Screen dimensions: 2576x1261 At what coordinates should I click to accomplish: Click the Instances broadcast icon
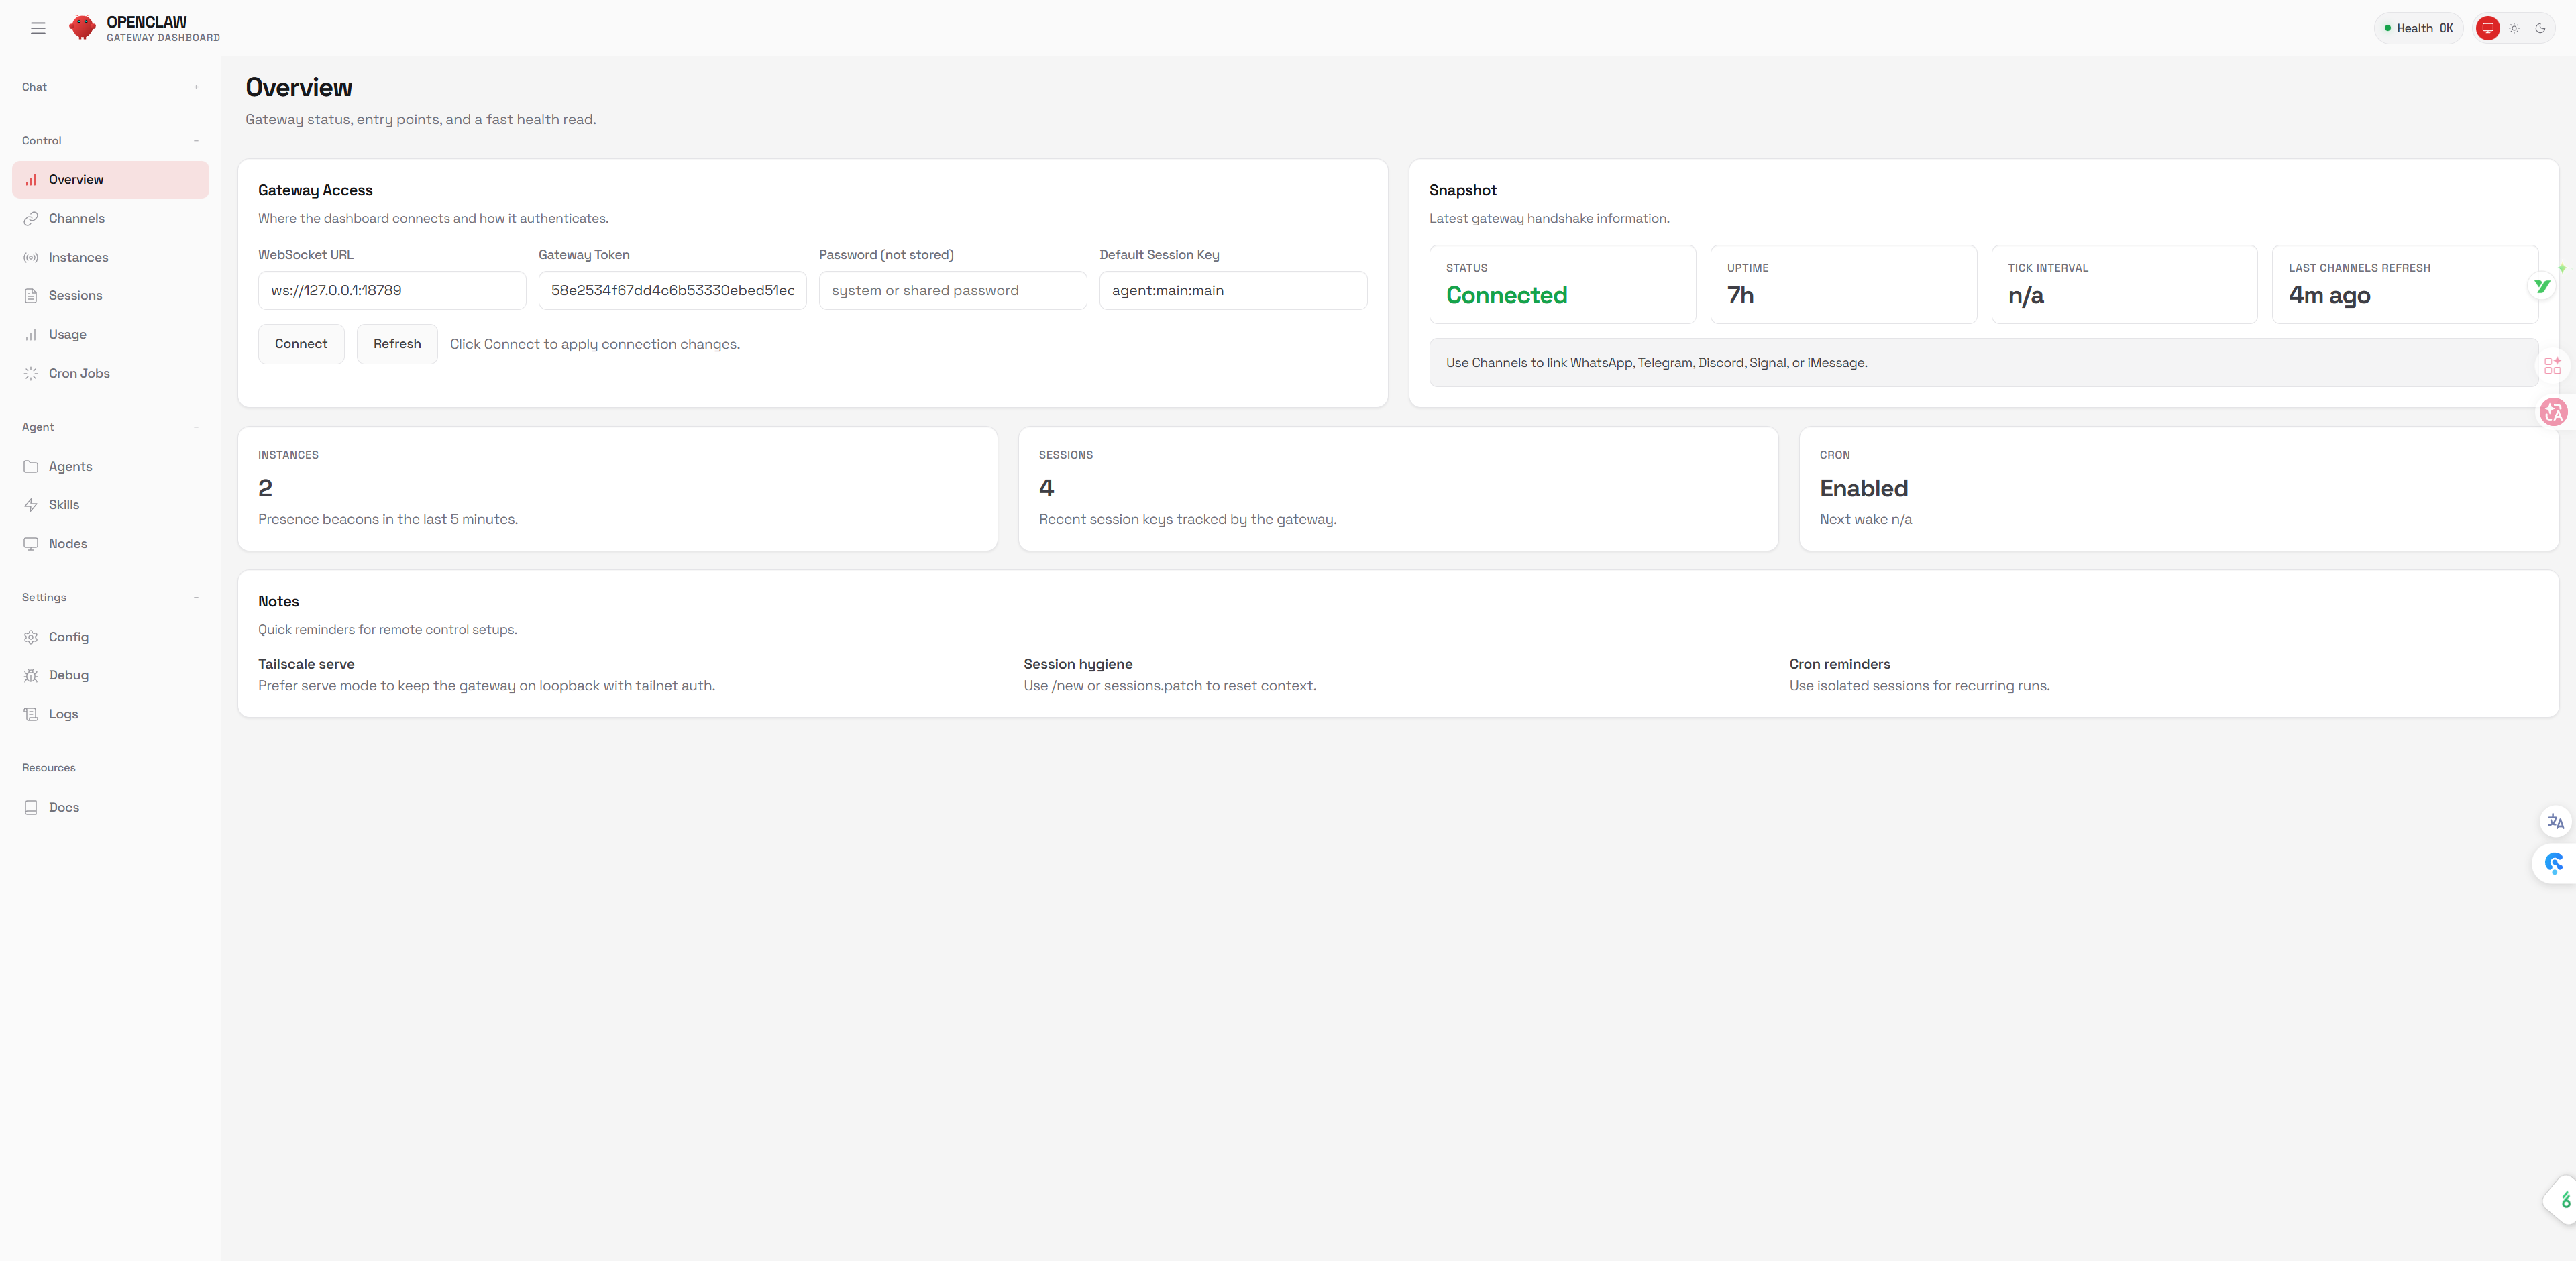coord(31,257)
